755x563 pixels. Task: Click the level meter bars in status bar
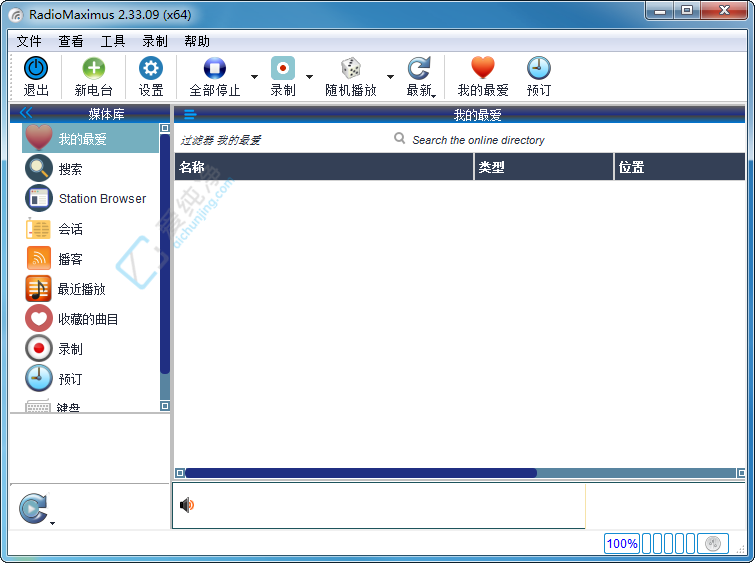click(x=668, y=544)
